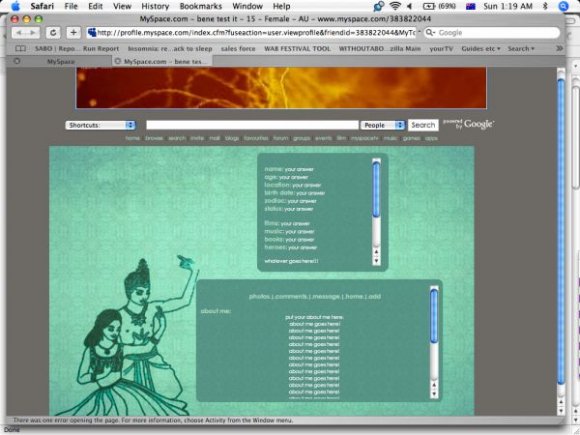580x435 pixels.
Task: Show hidden bookmarks with the double chevron
Action: [x=559, y=48]
